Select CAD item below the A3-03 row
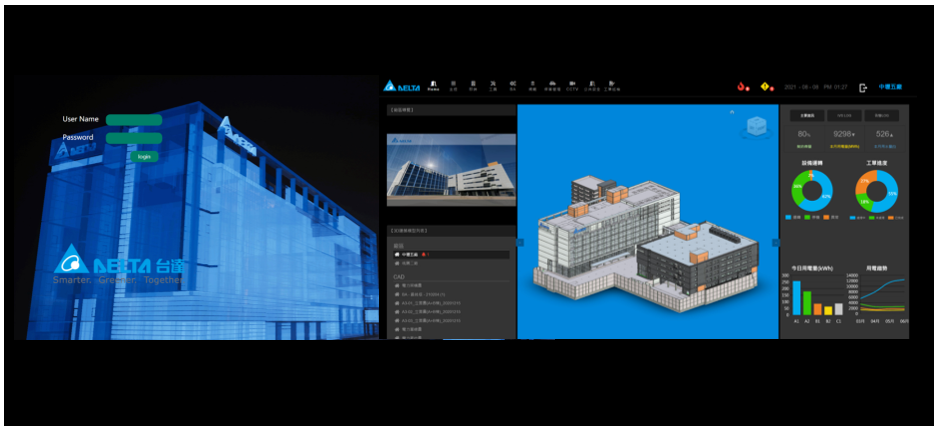935x427 pixels. (x=451, y=329)
